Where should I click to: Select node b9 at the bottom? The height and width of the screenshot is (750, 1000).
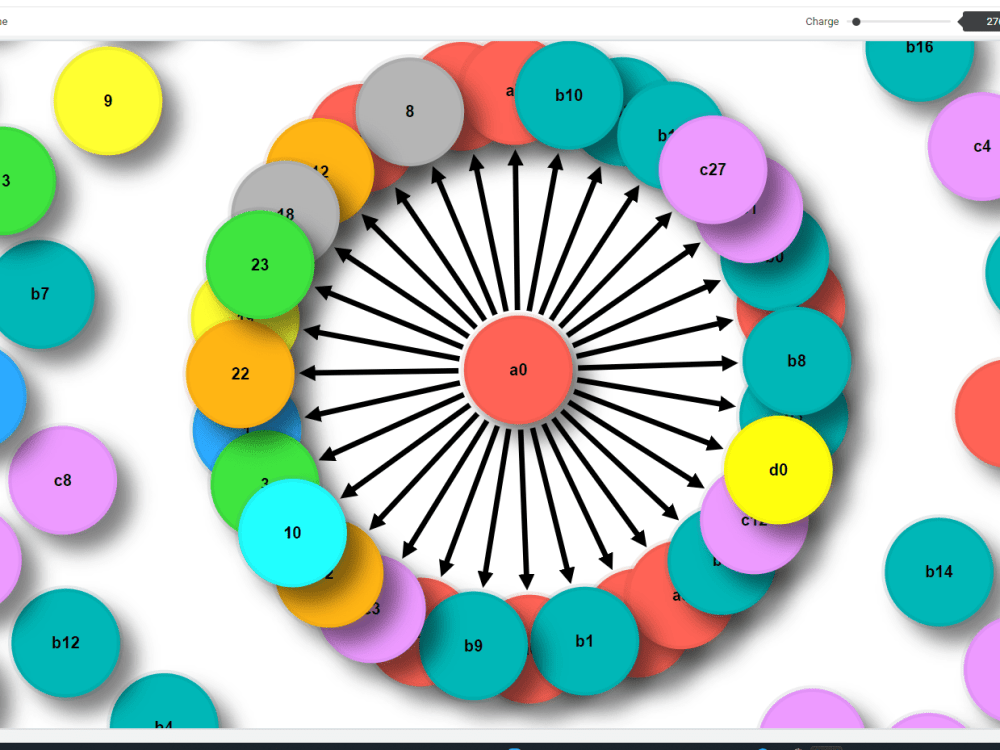pos(473,645)
